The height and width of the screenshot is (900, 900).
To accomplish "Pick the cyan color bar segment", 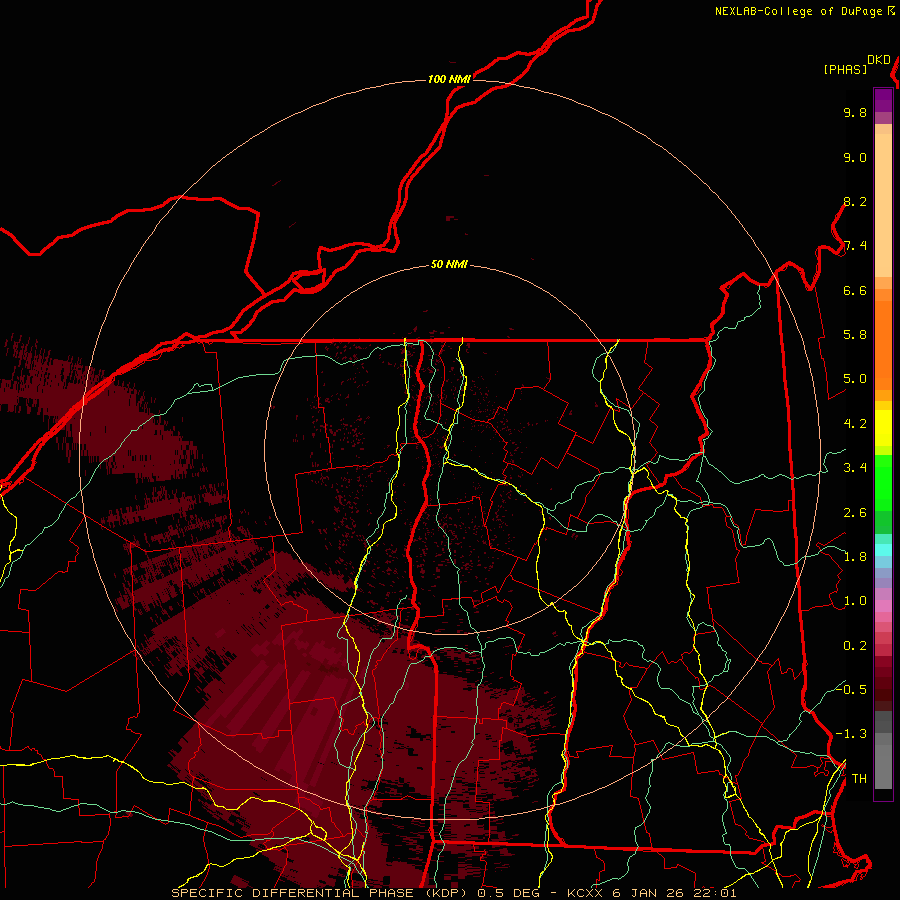I will (883, 550).
